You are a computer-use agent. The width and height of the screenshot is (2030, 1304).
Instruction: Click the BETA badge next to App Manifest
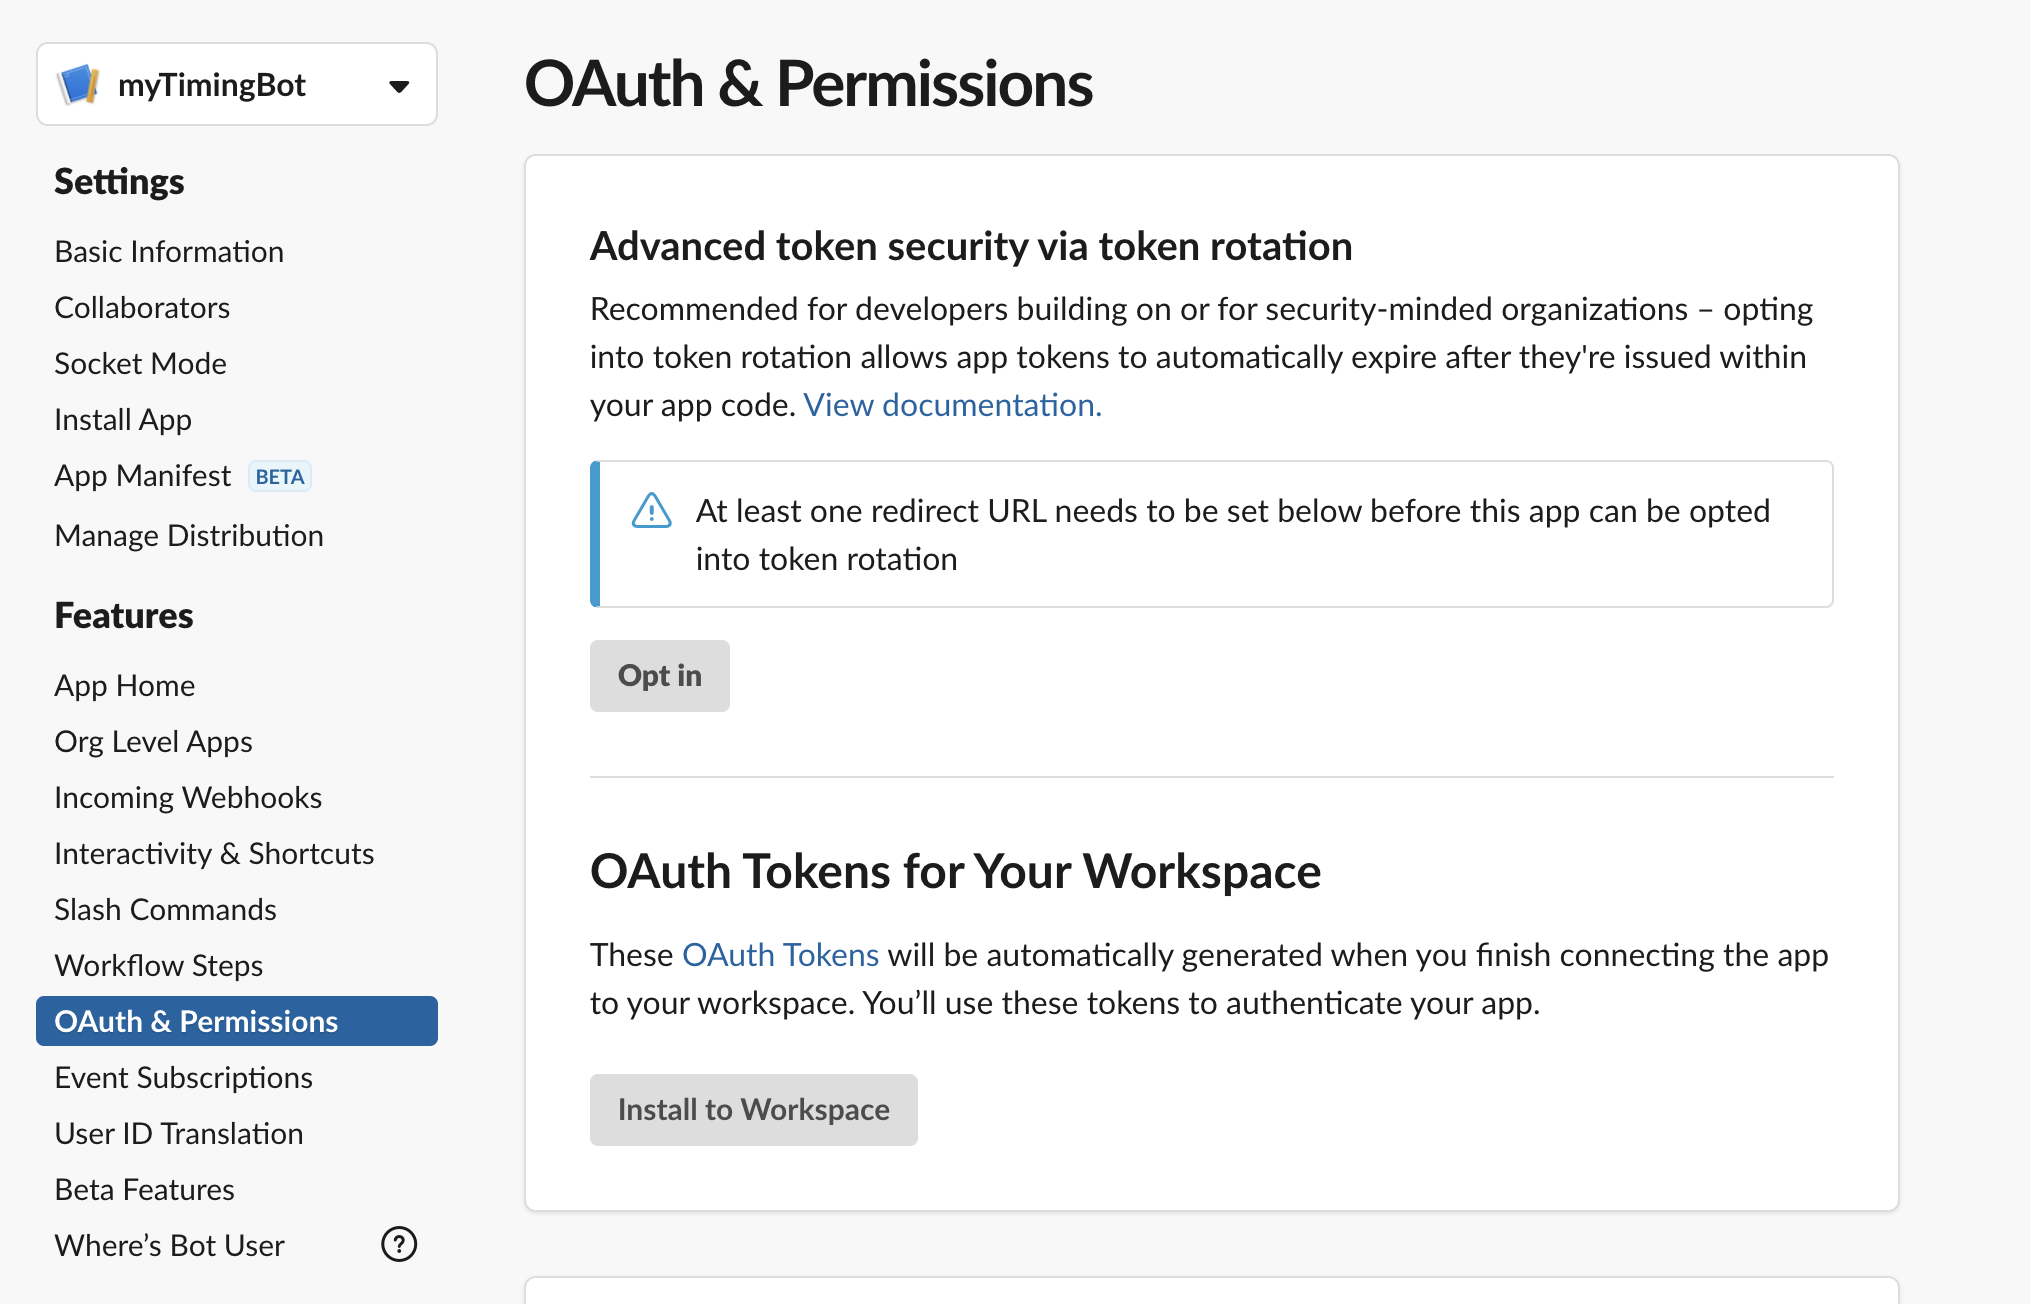(280, 477)
